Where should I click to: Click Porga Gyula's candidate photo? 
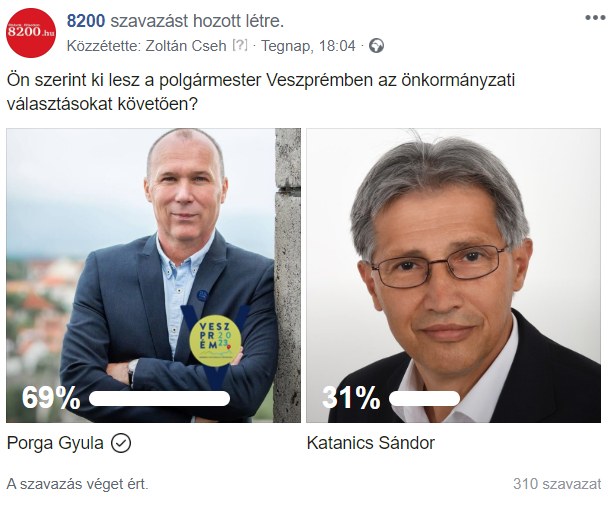tap(140, 250)
